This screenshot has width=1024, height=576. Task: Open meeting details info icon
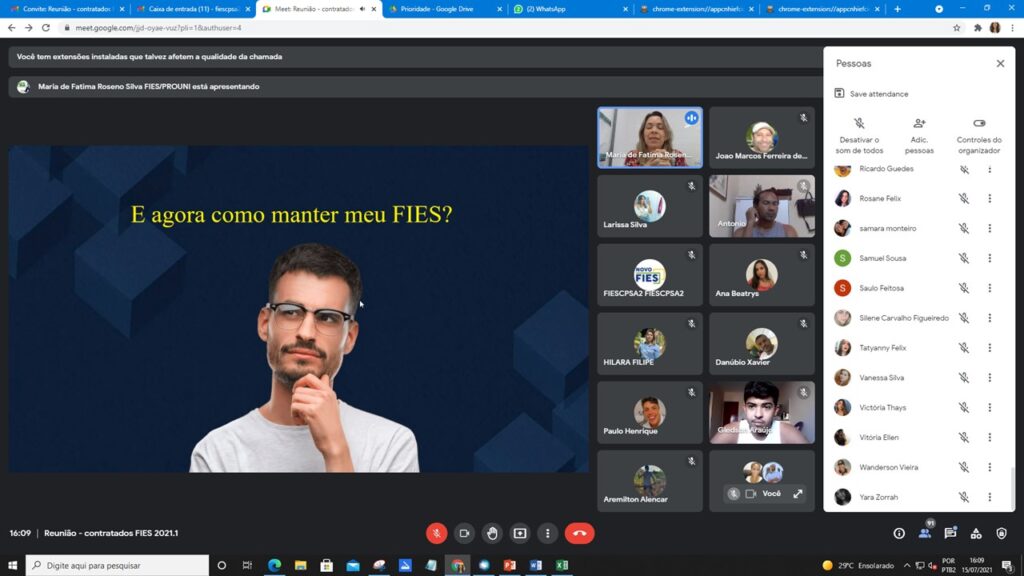899,534
